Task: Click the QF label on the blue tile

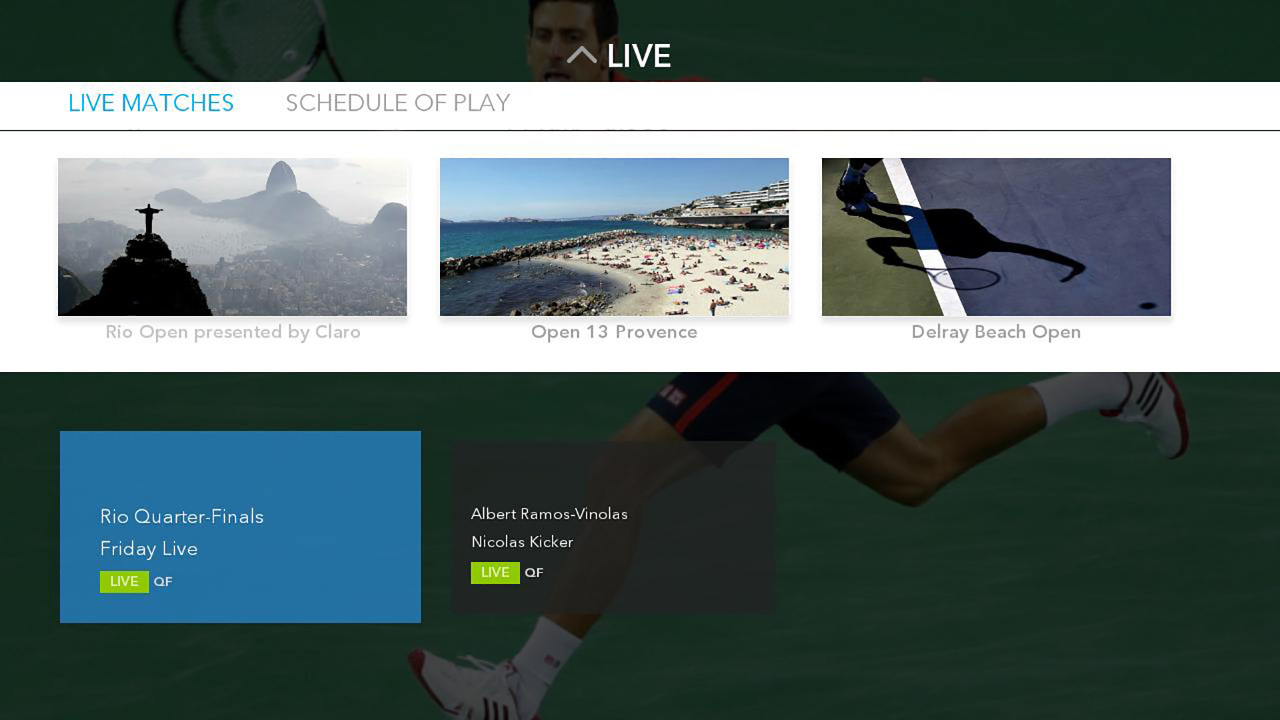Action: click(163, 582)
